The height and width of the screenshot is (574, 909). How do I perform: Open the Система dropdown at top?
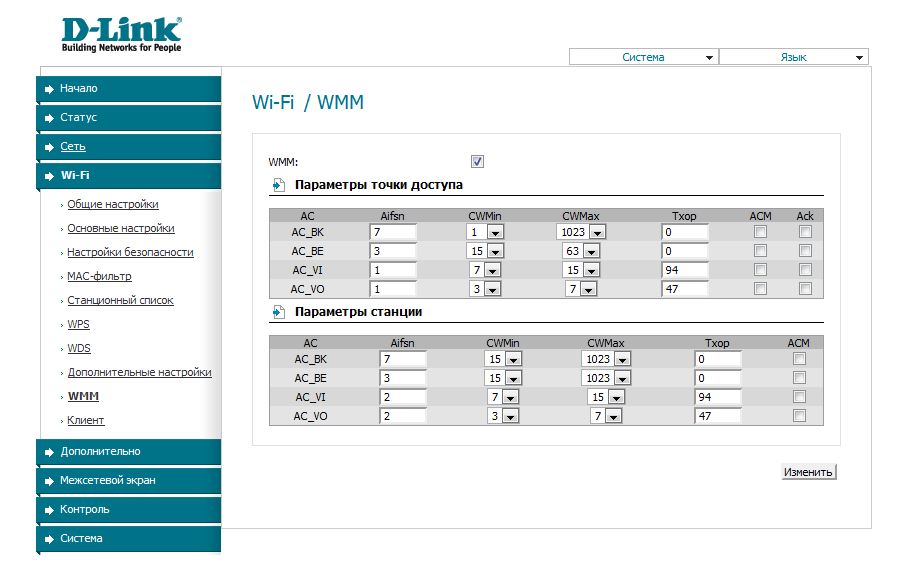[643, 57]
